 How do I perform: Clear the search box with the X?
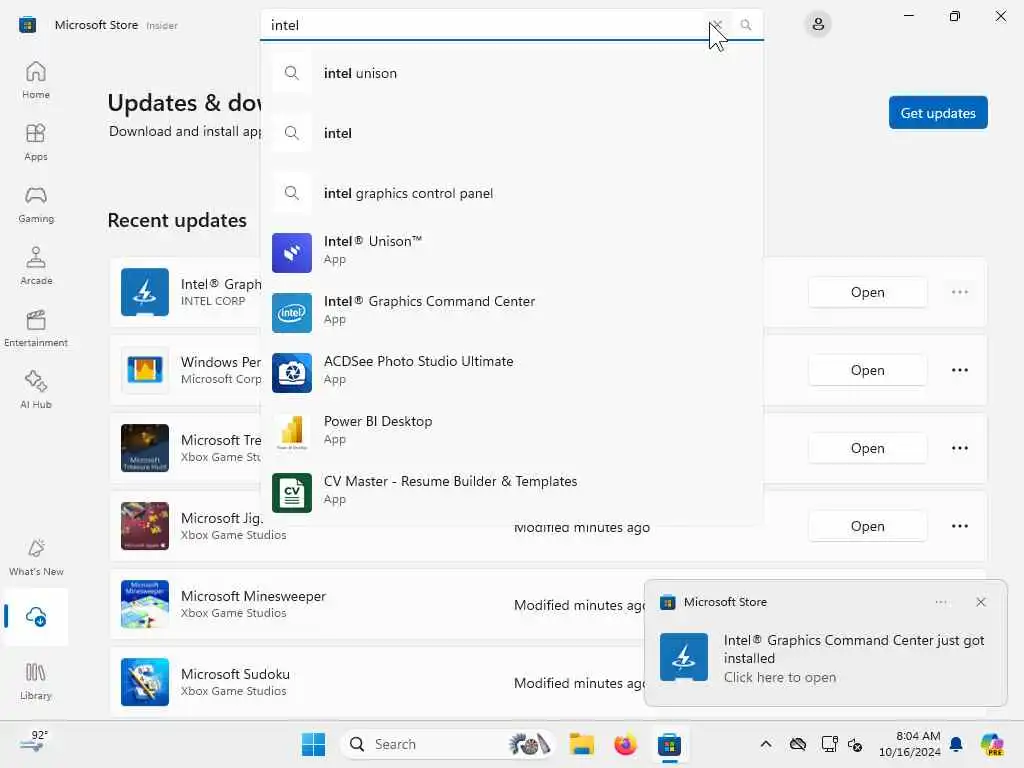pyautogui.click(x=716, y=25)
